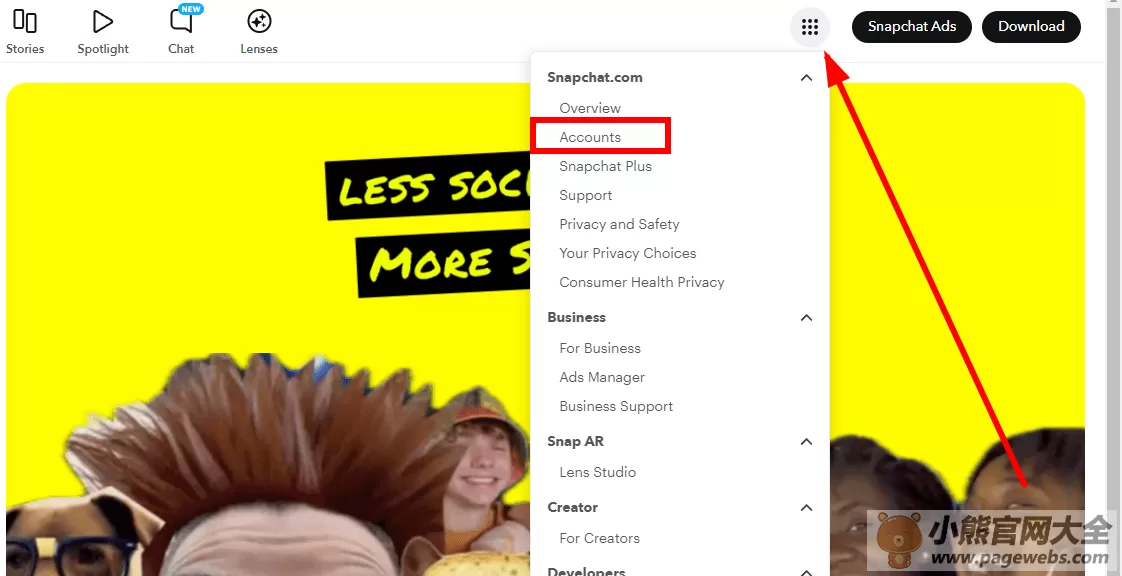Click the Snap AR section heading
This screenshot has width=1122, height=576.
(x=575, y=441)
